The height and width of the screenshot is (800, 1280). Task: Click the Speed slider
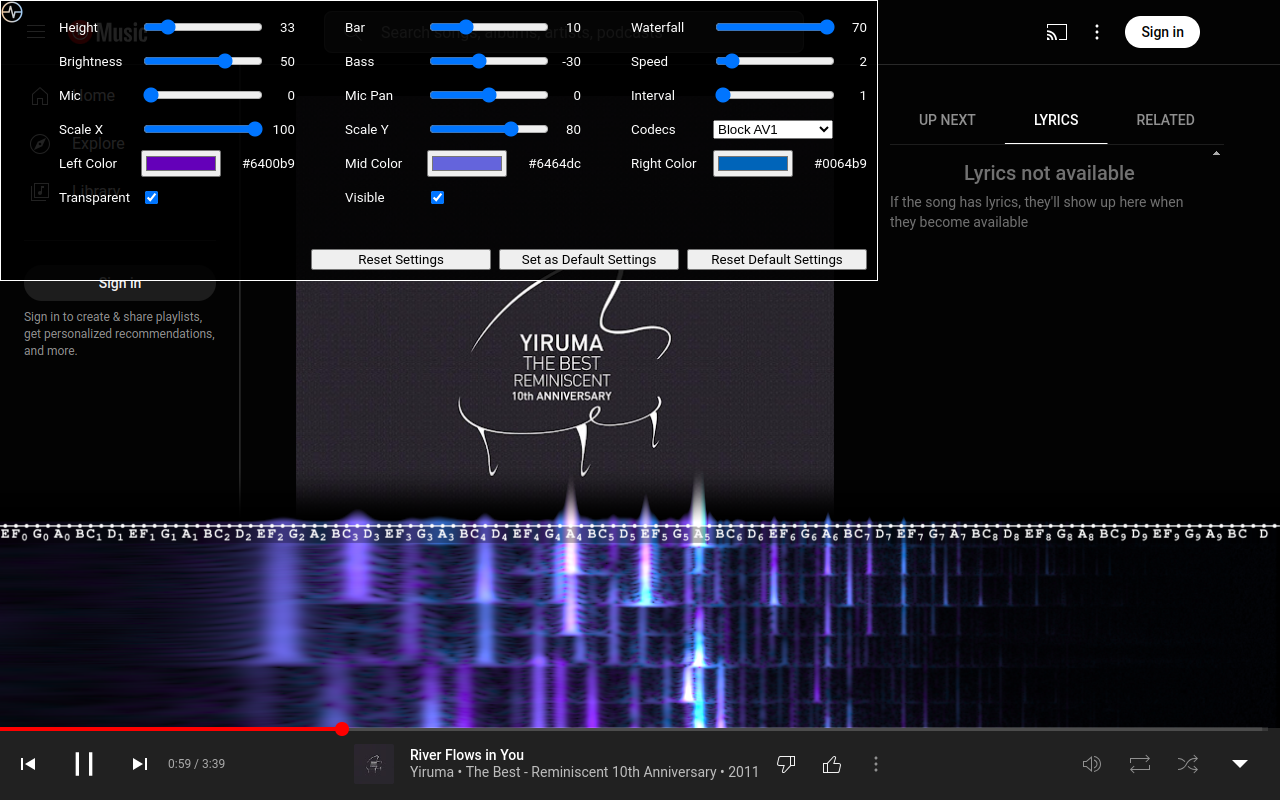[775, 62]
